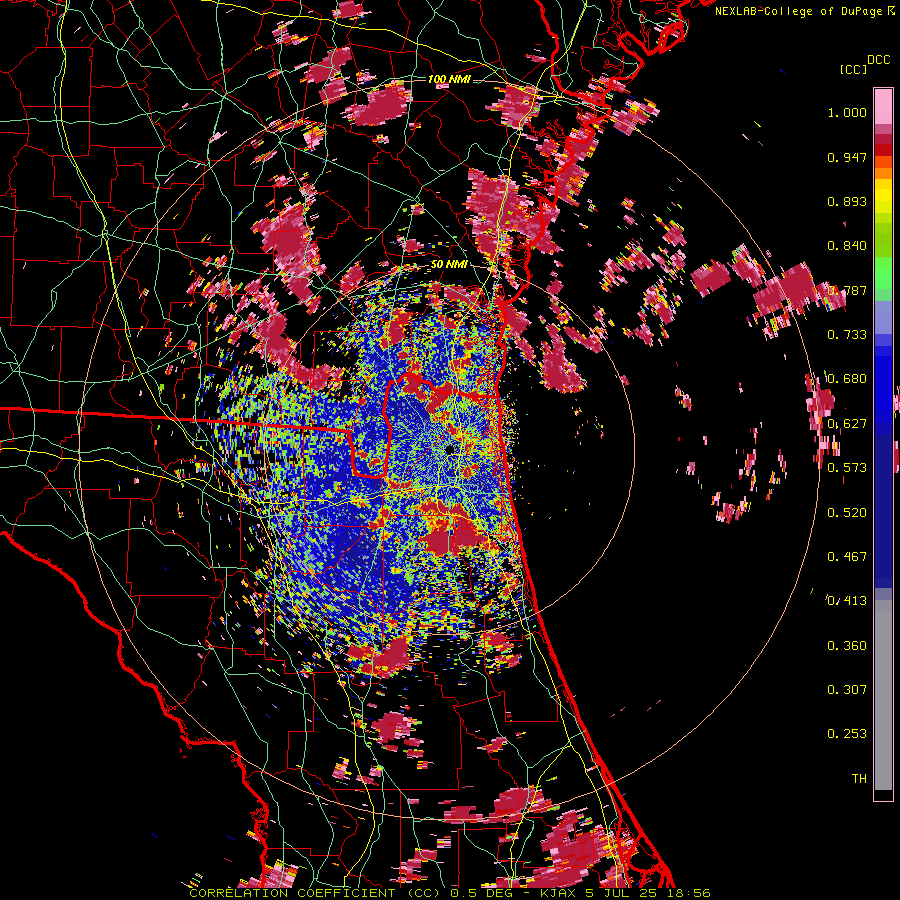
Task: Click the 50 NMI range ring label
Action: (x=449, y=265)
